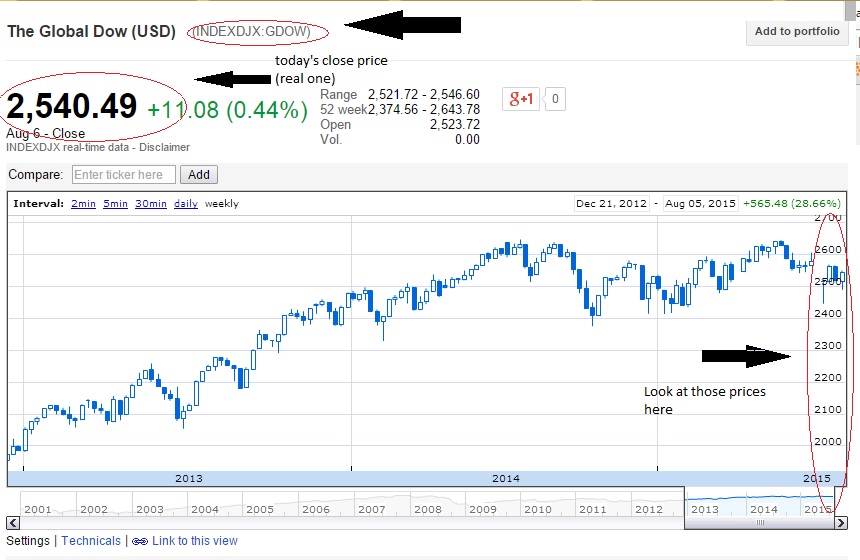Switch chart interval to 5min
The image size is (860, 560).
[115, 204]
